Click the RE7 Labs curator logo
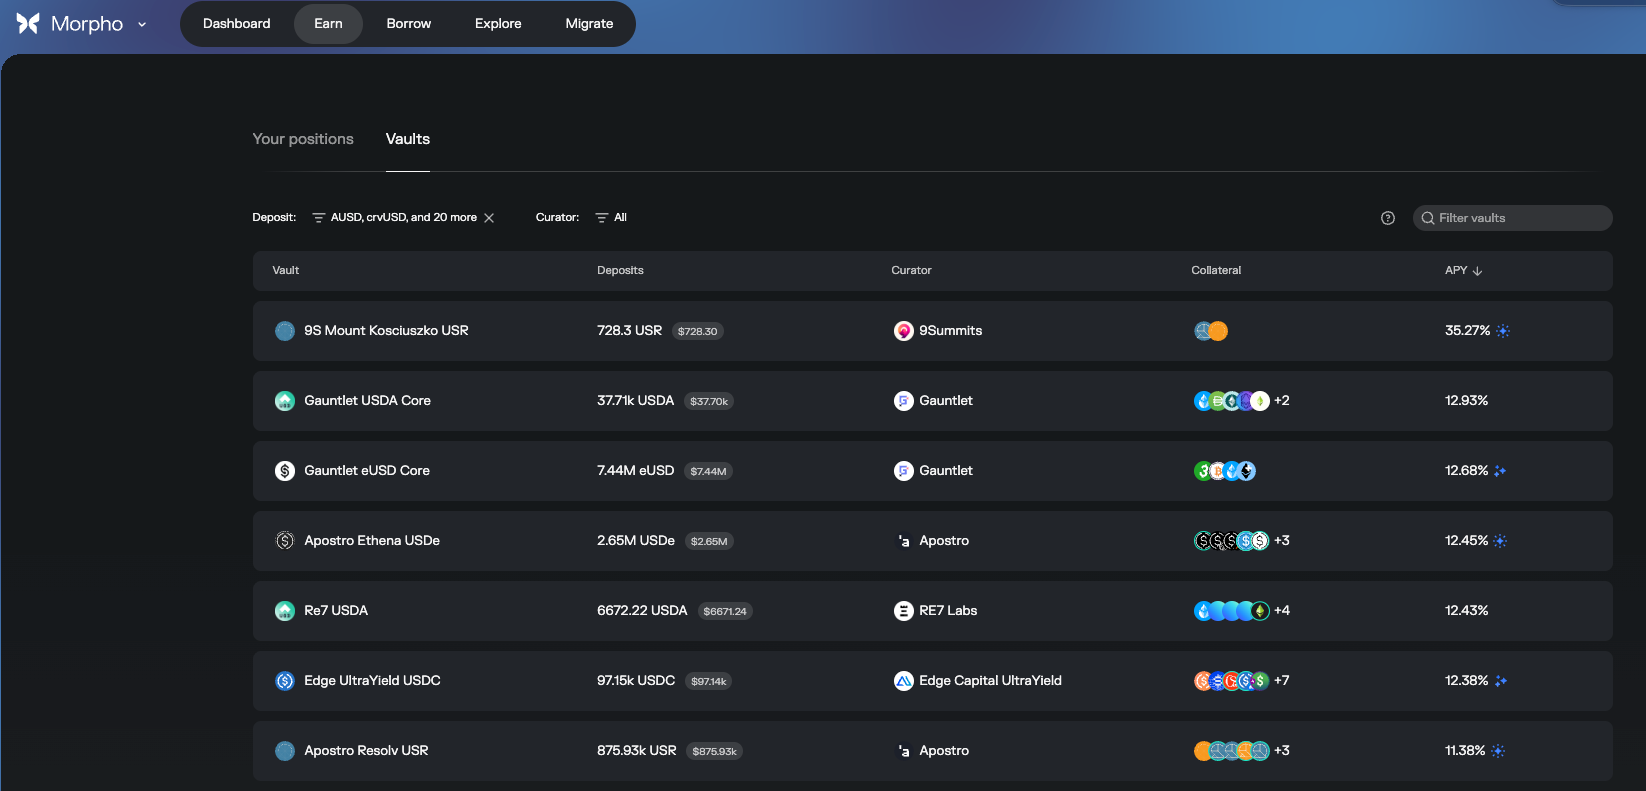Image resolution: width=1646 pixels, height=791 pixels. click(903, 611)
